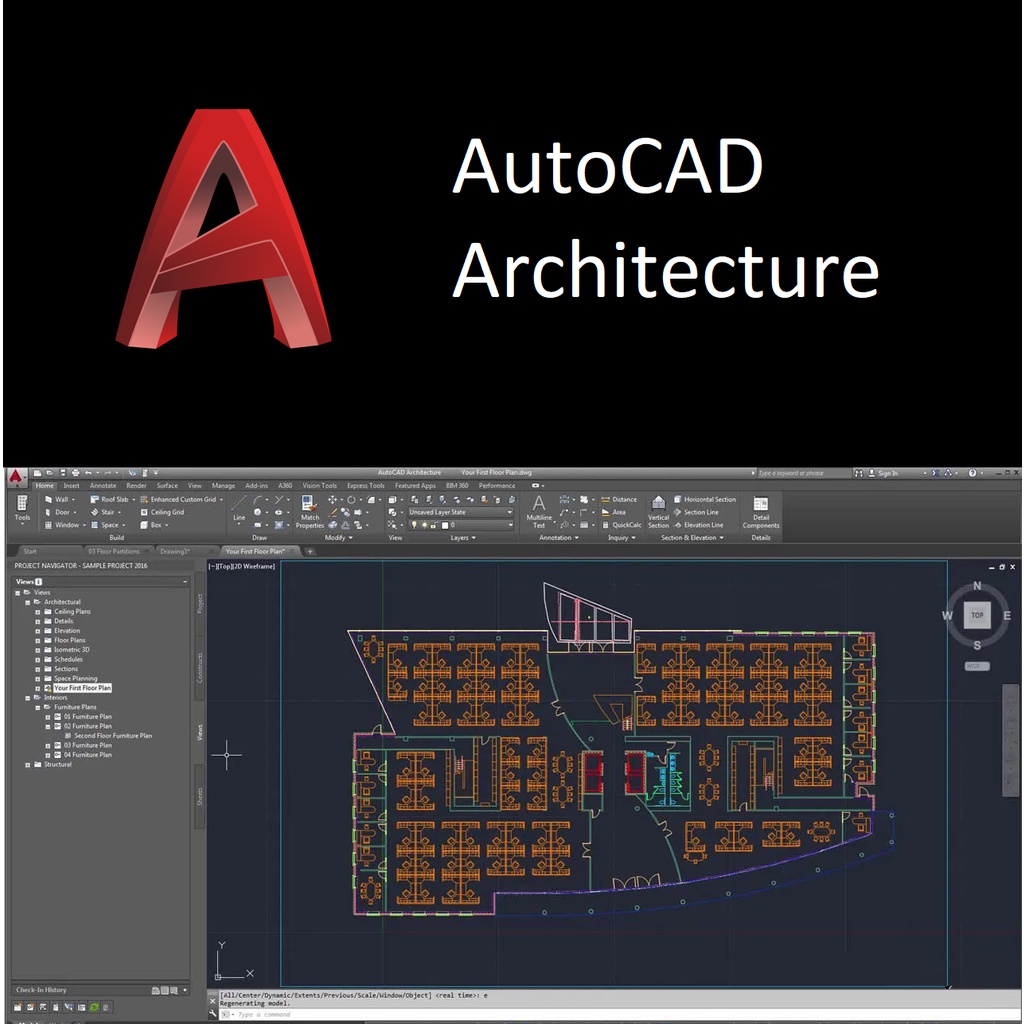Expand the Ceiling Plans folder
Viewport: 1024px width, 1024px height.
(38, 612)
